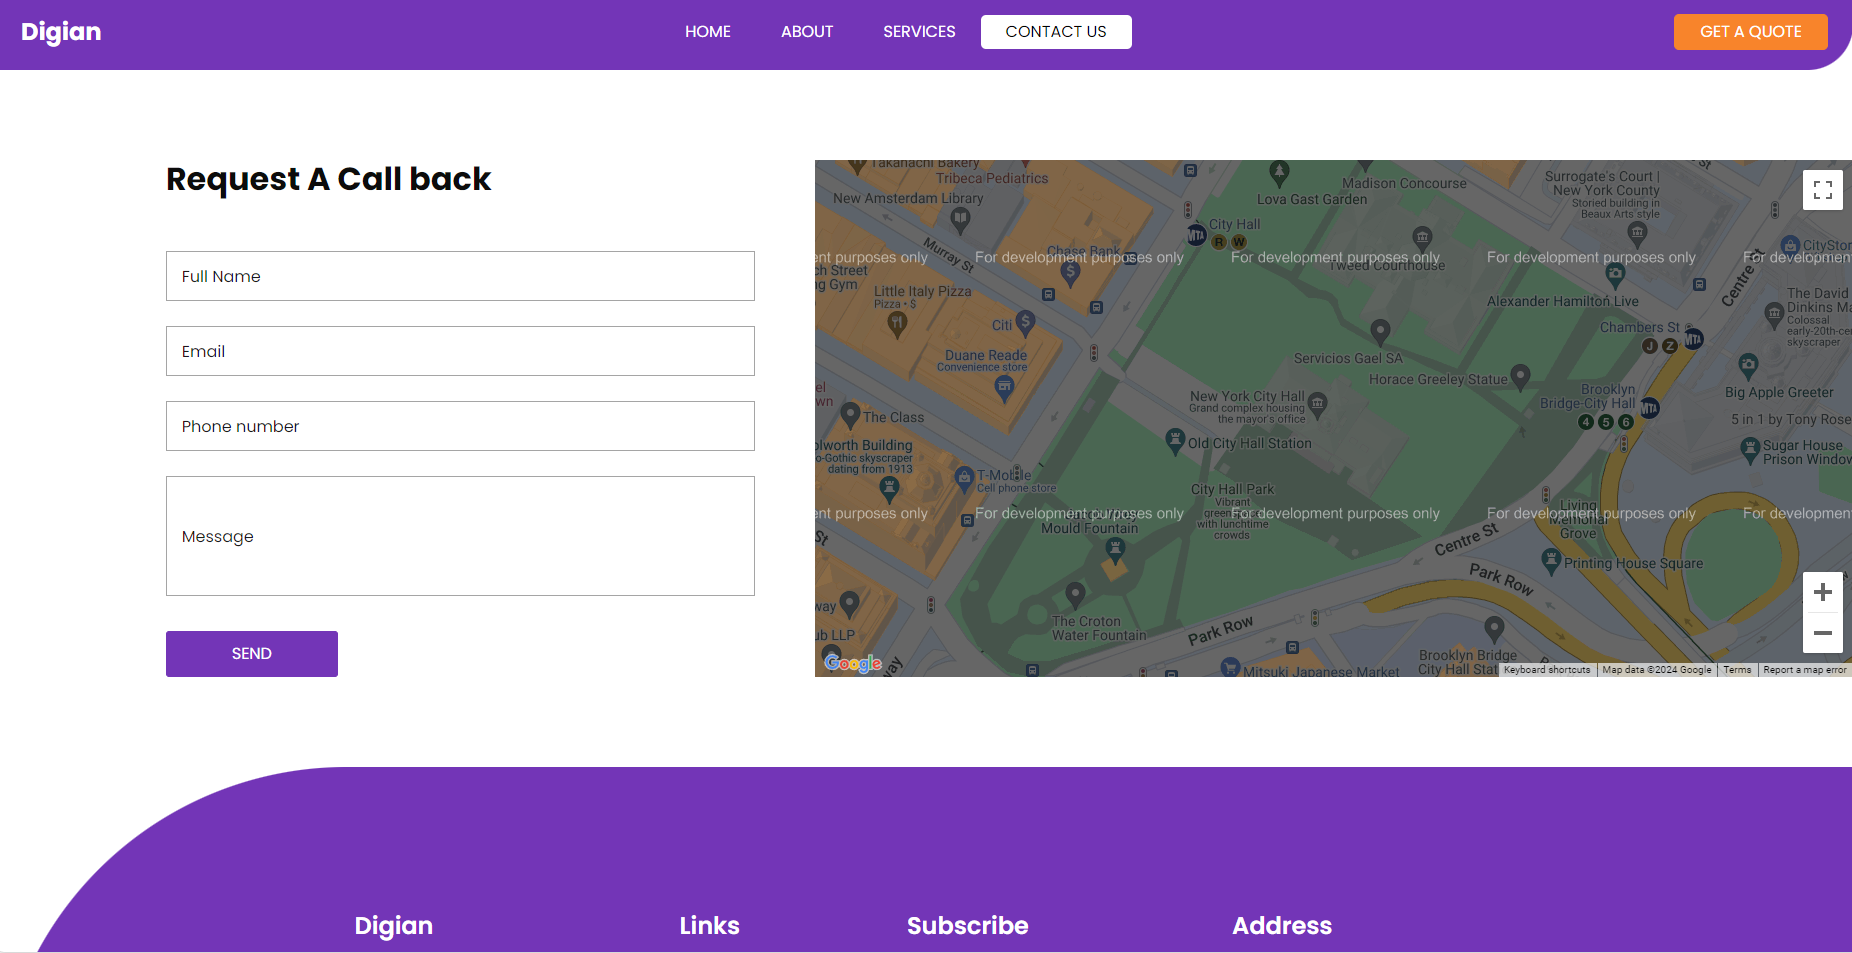Open Keyboard shortcuts on the map

[1547, 670]
